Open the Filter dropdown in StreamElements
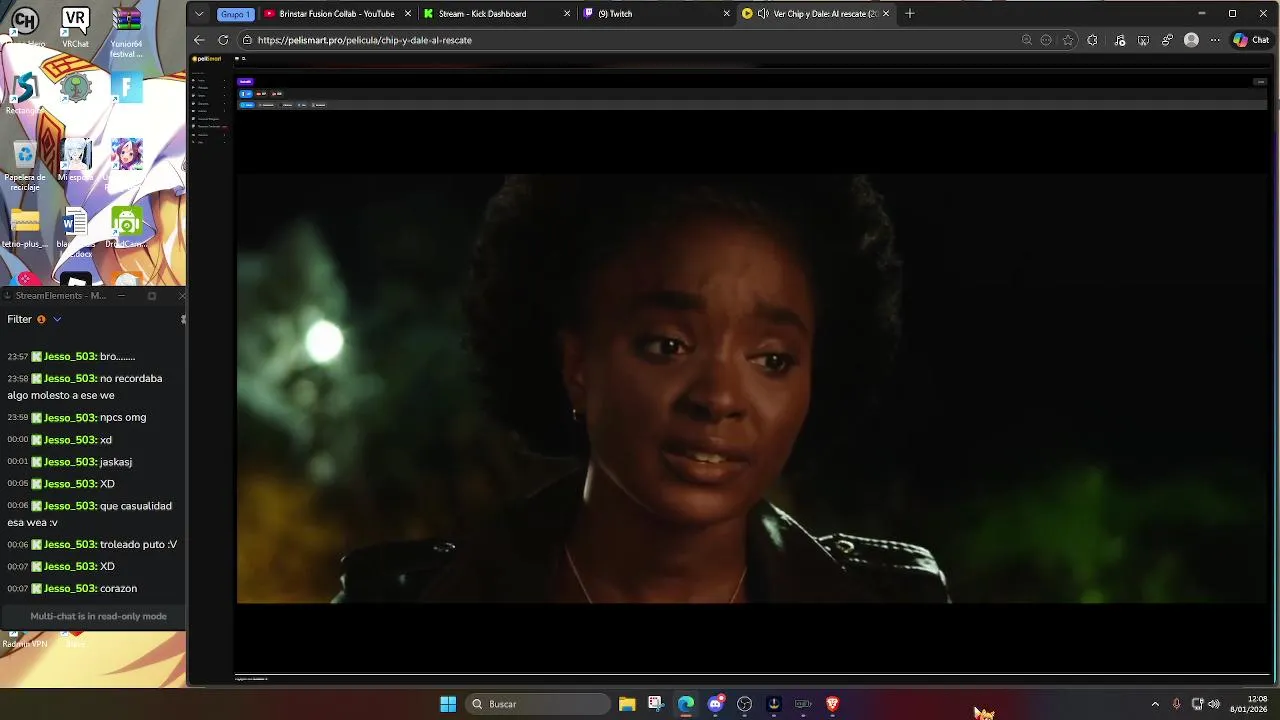The image size is (1280, 720). coord(57,319)
